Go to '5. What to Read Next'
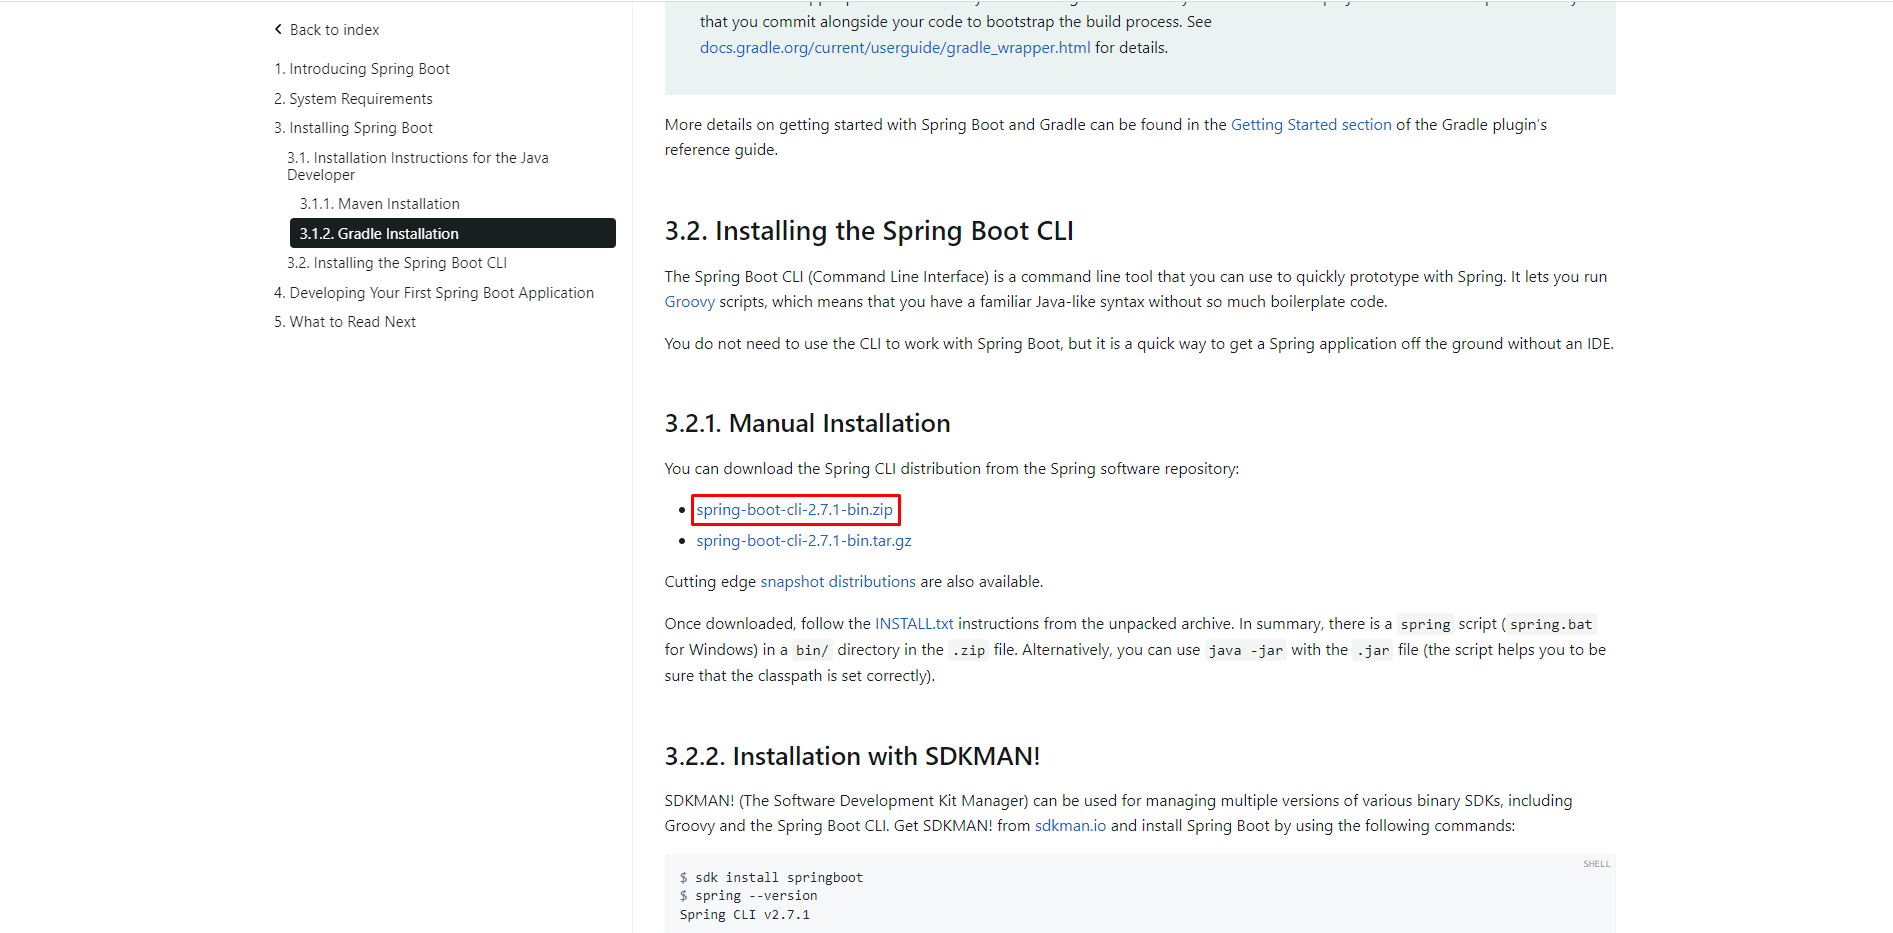This screenshot has height=933, width=1893. click(345, 322)
